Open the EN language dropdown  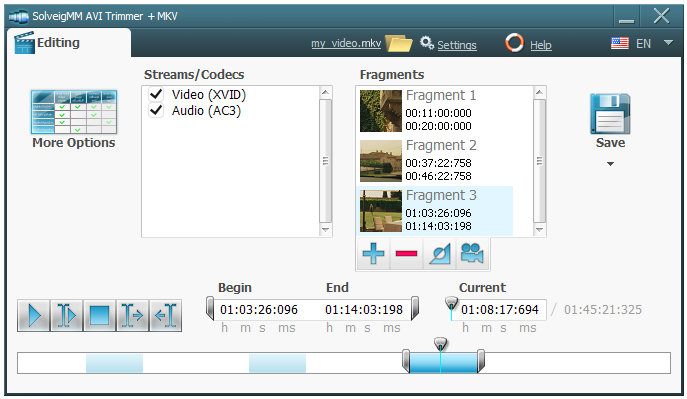[668, 43]
